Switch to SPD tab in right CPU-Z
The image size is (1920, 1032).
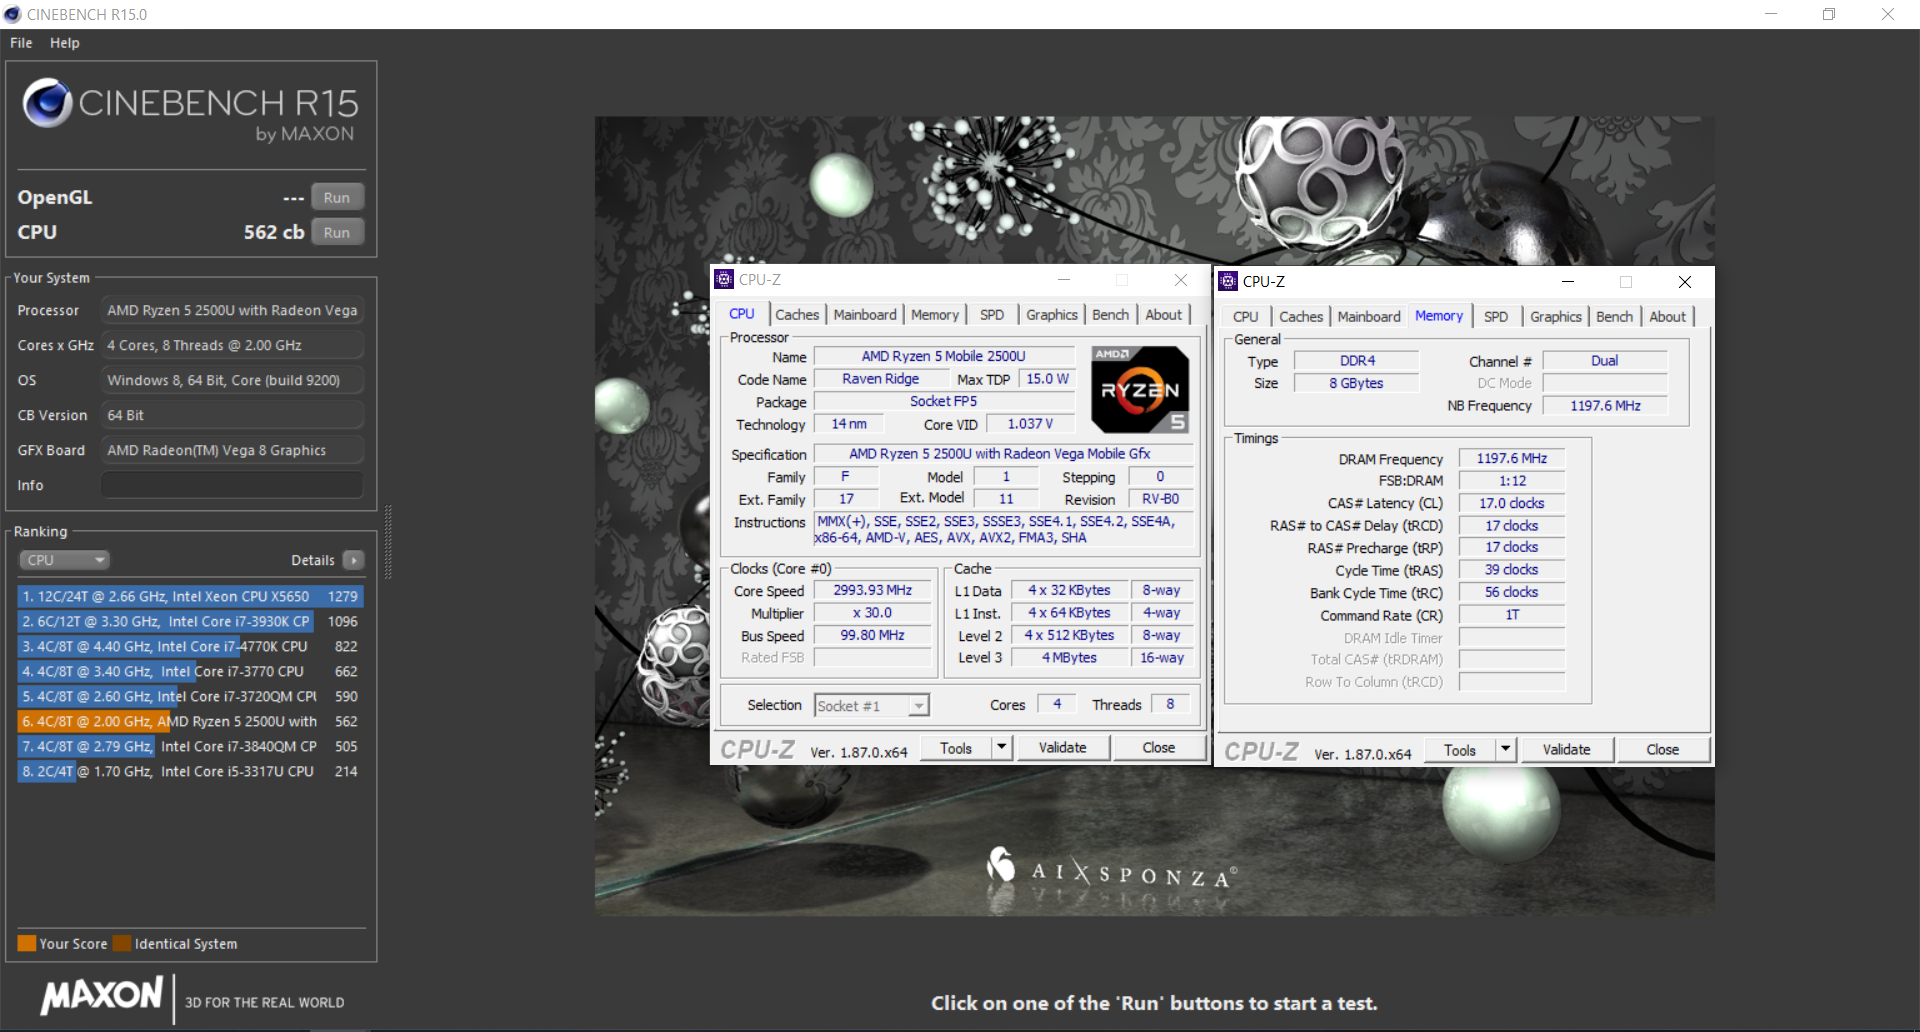pyautogui.click(x=1496, y=317)
